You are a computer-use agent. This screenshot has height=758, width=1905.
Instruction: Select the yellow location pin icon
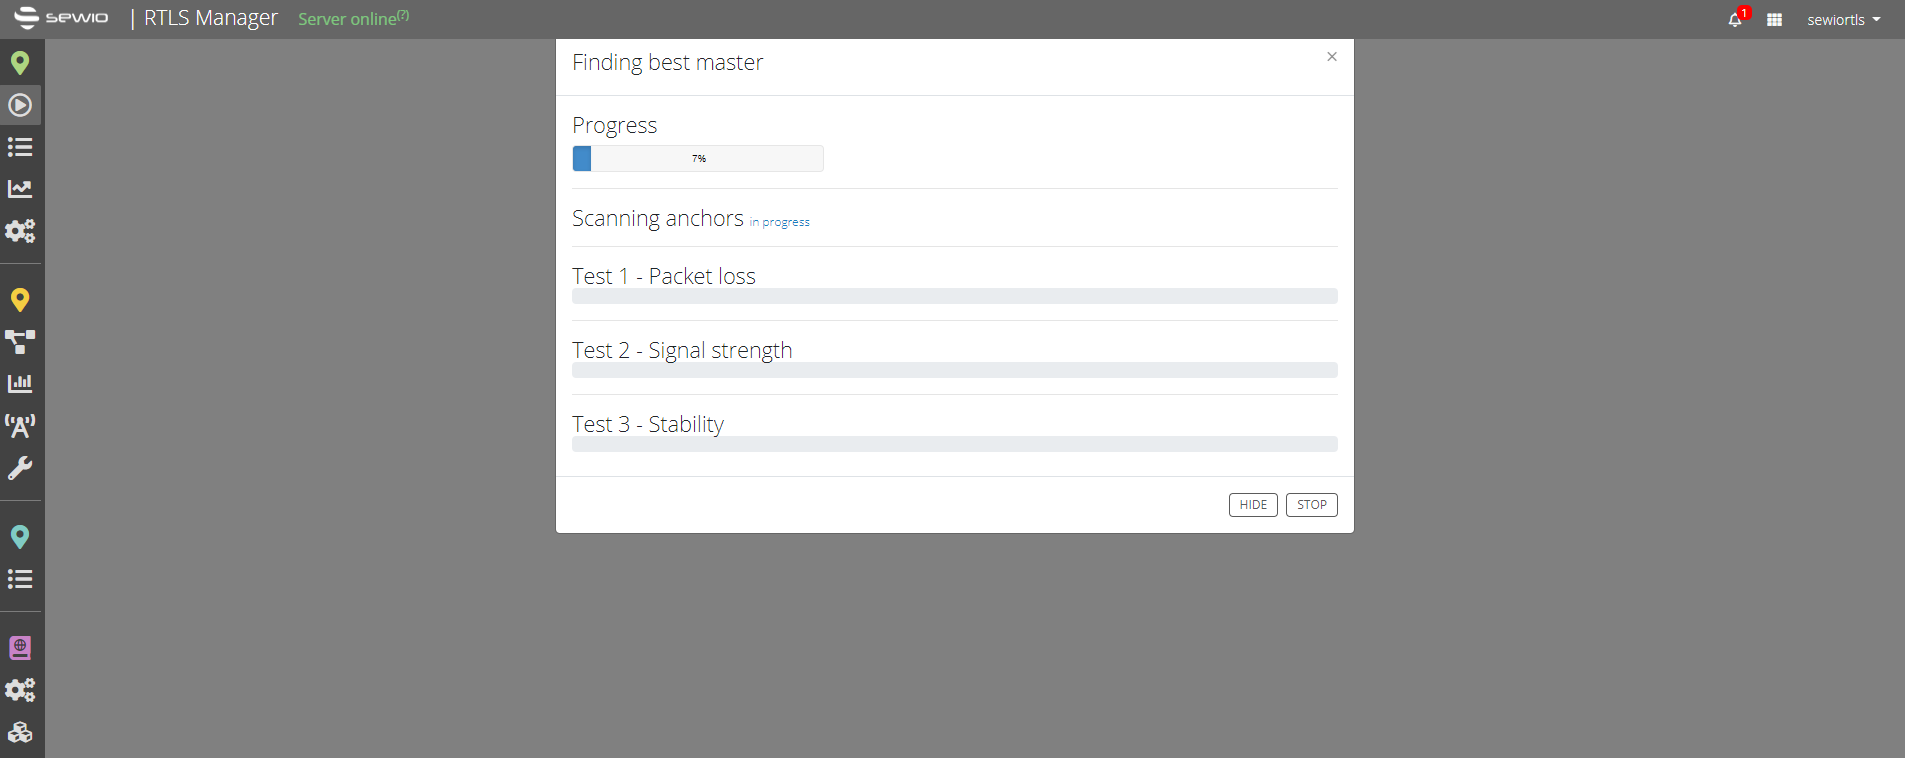click(20, 299)
